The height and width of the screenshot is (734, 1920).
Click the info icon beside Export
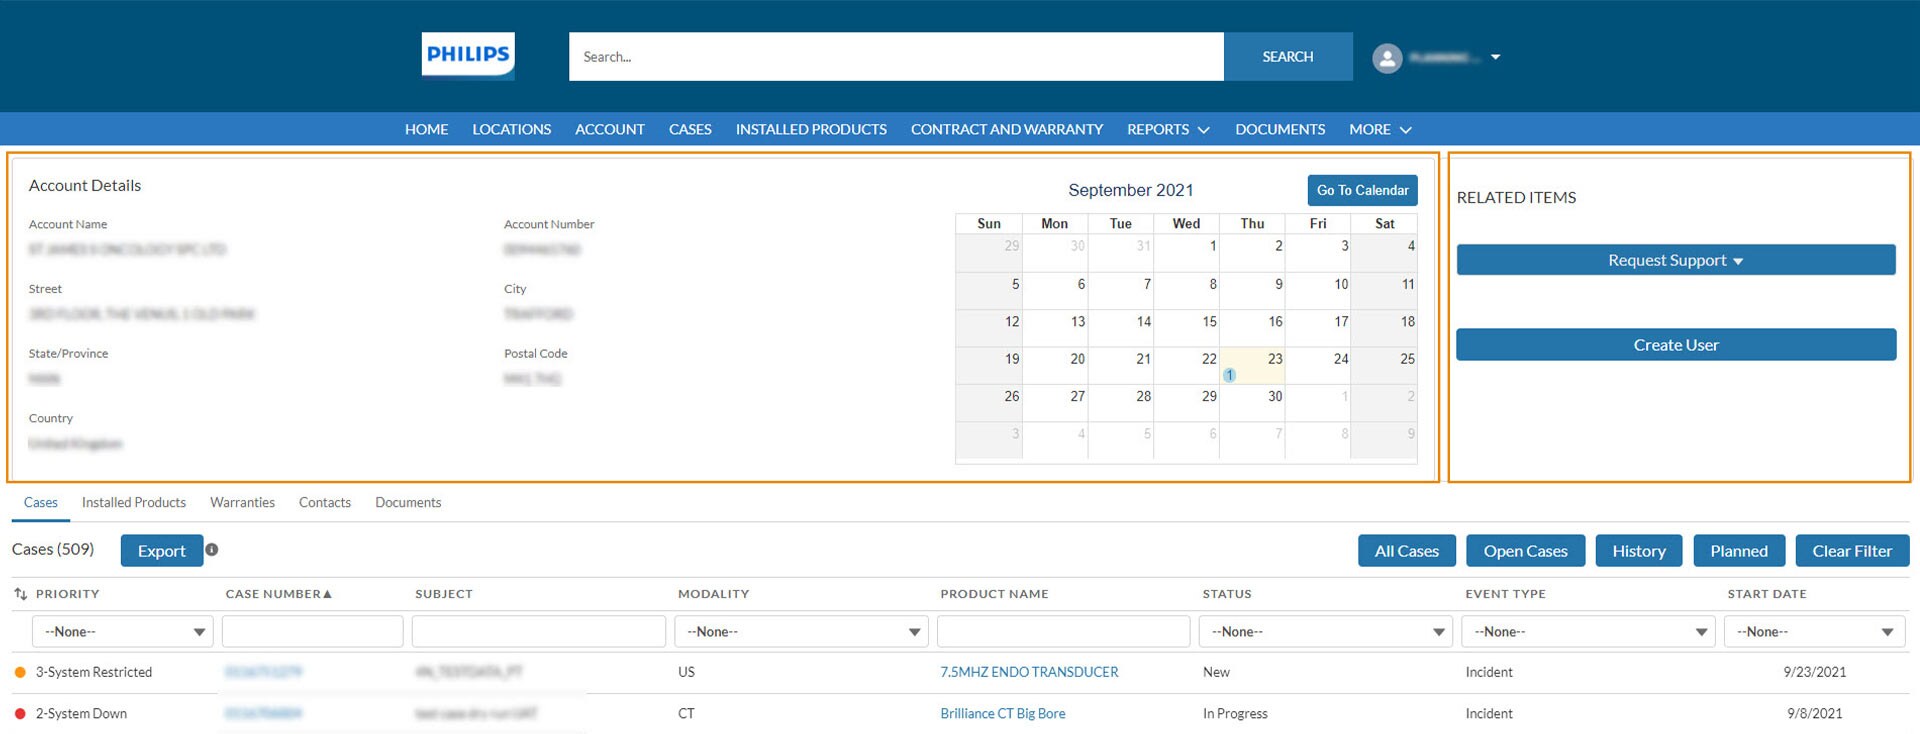(212, 549)
